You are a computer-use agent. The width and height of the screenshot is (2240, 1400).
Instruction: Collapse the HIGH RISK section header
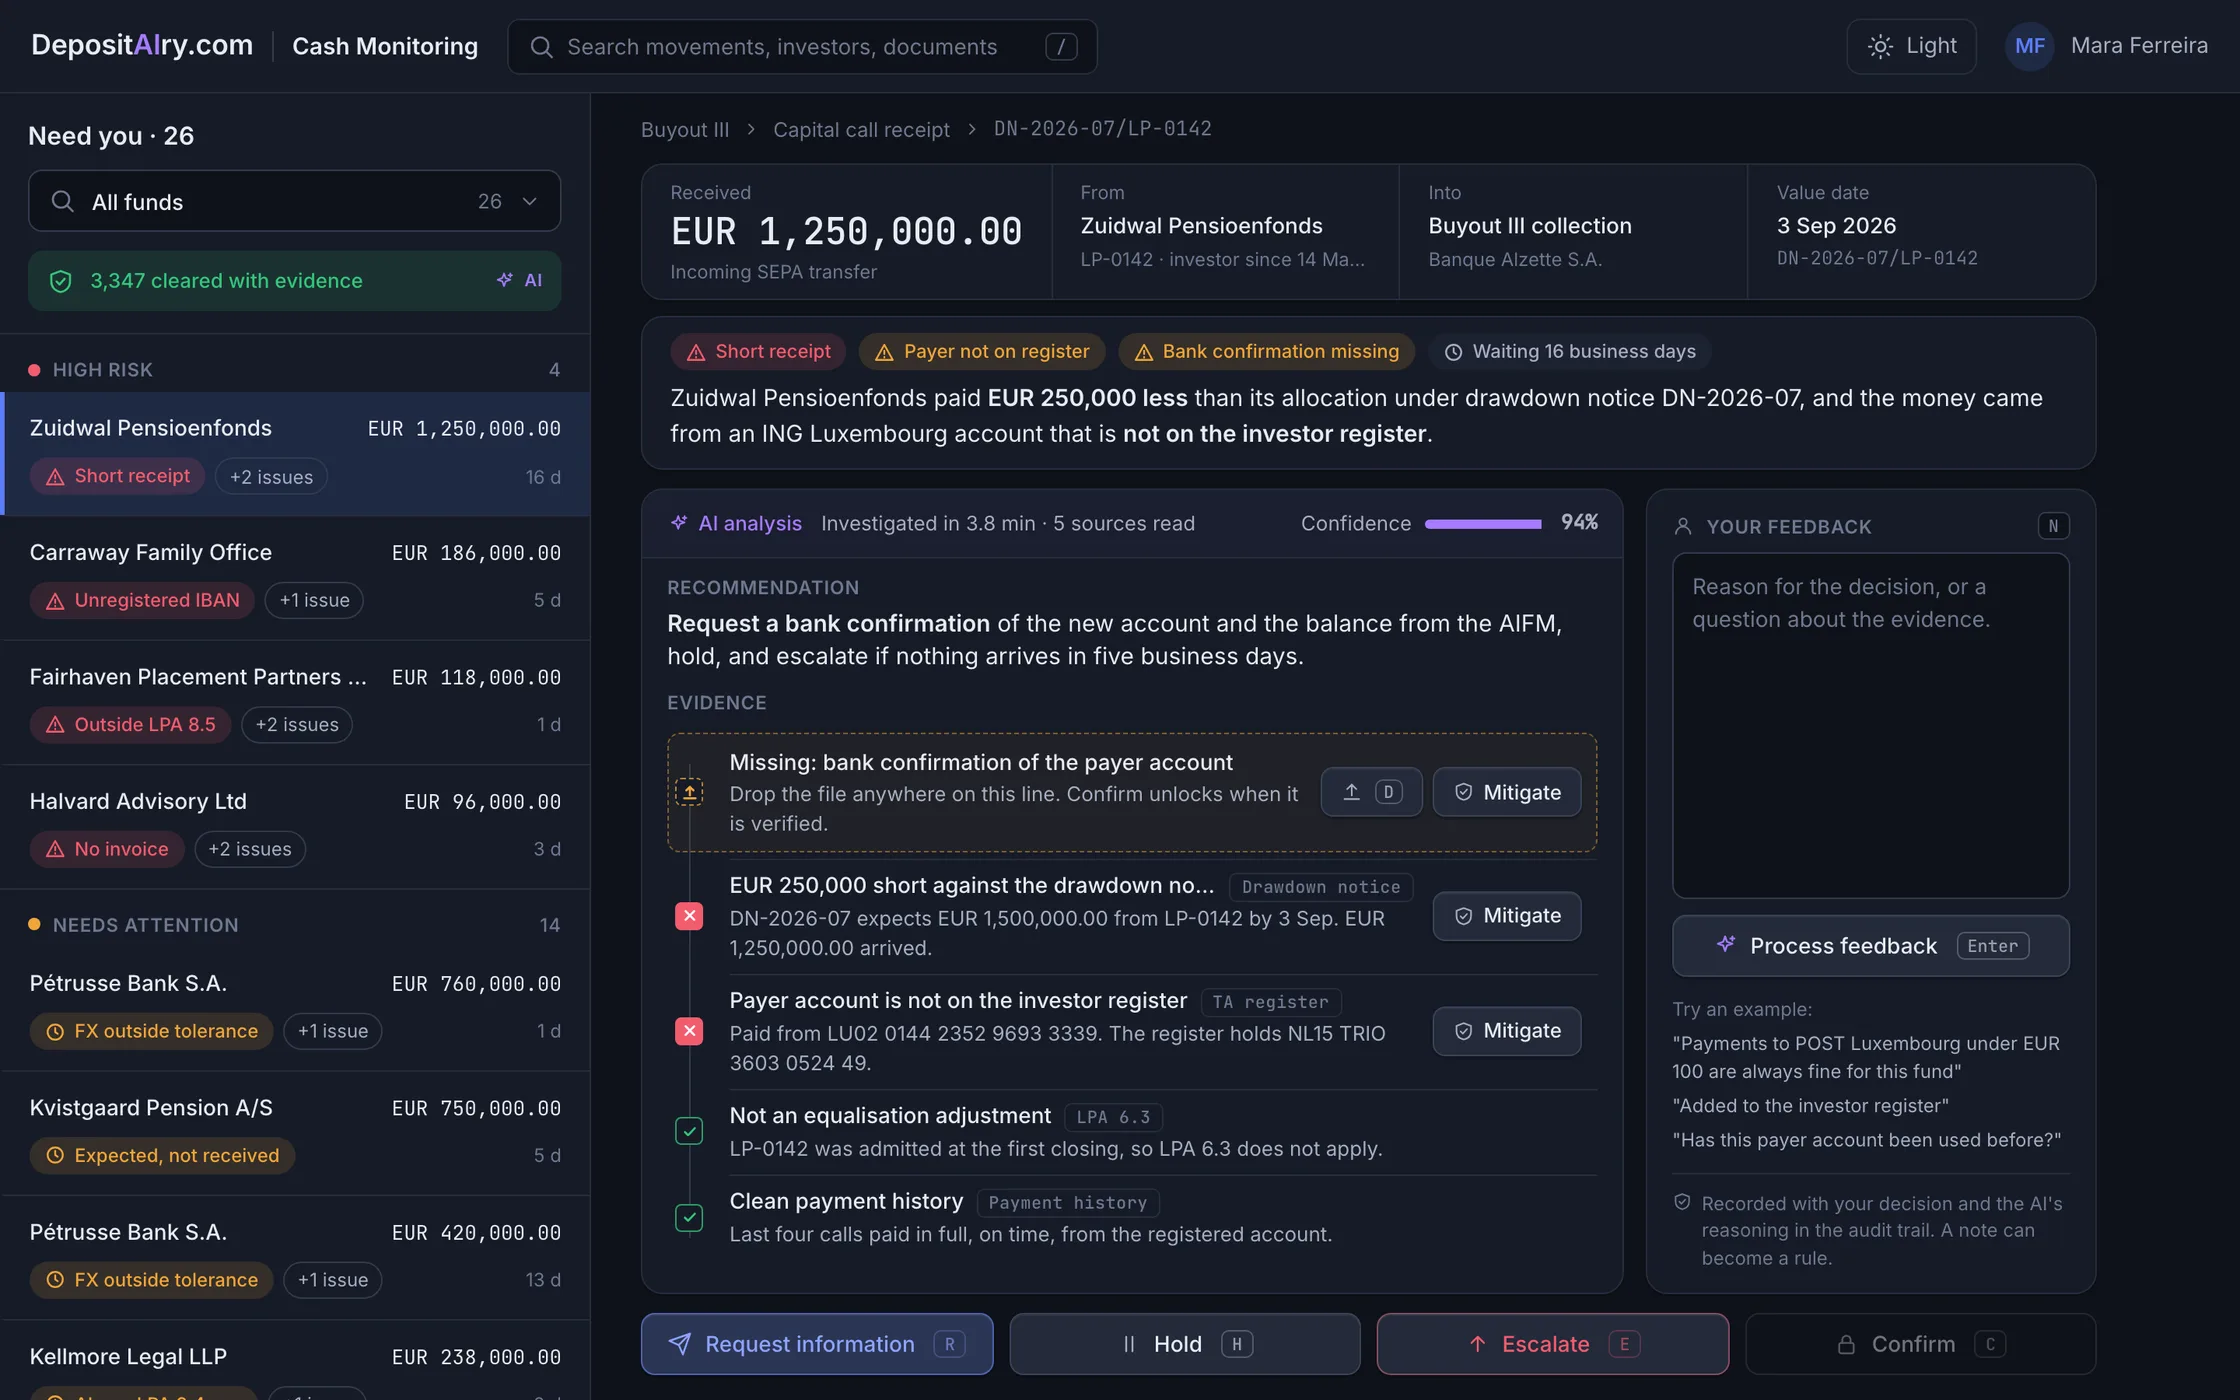[x=294, y=370]
